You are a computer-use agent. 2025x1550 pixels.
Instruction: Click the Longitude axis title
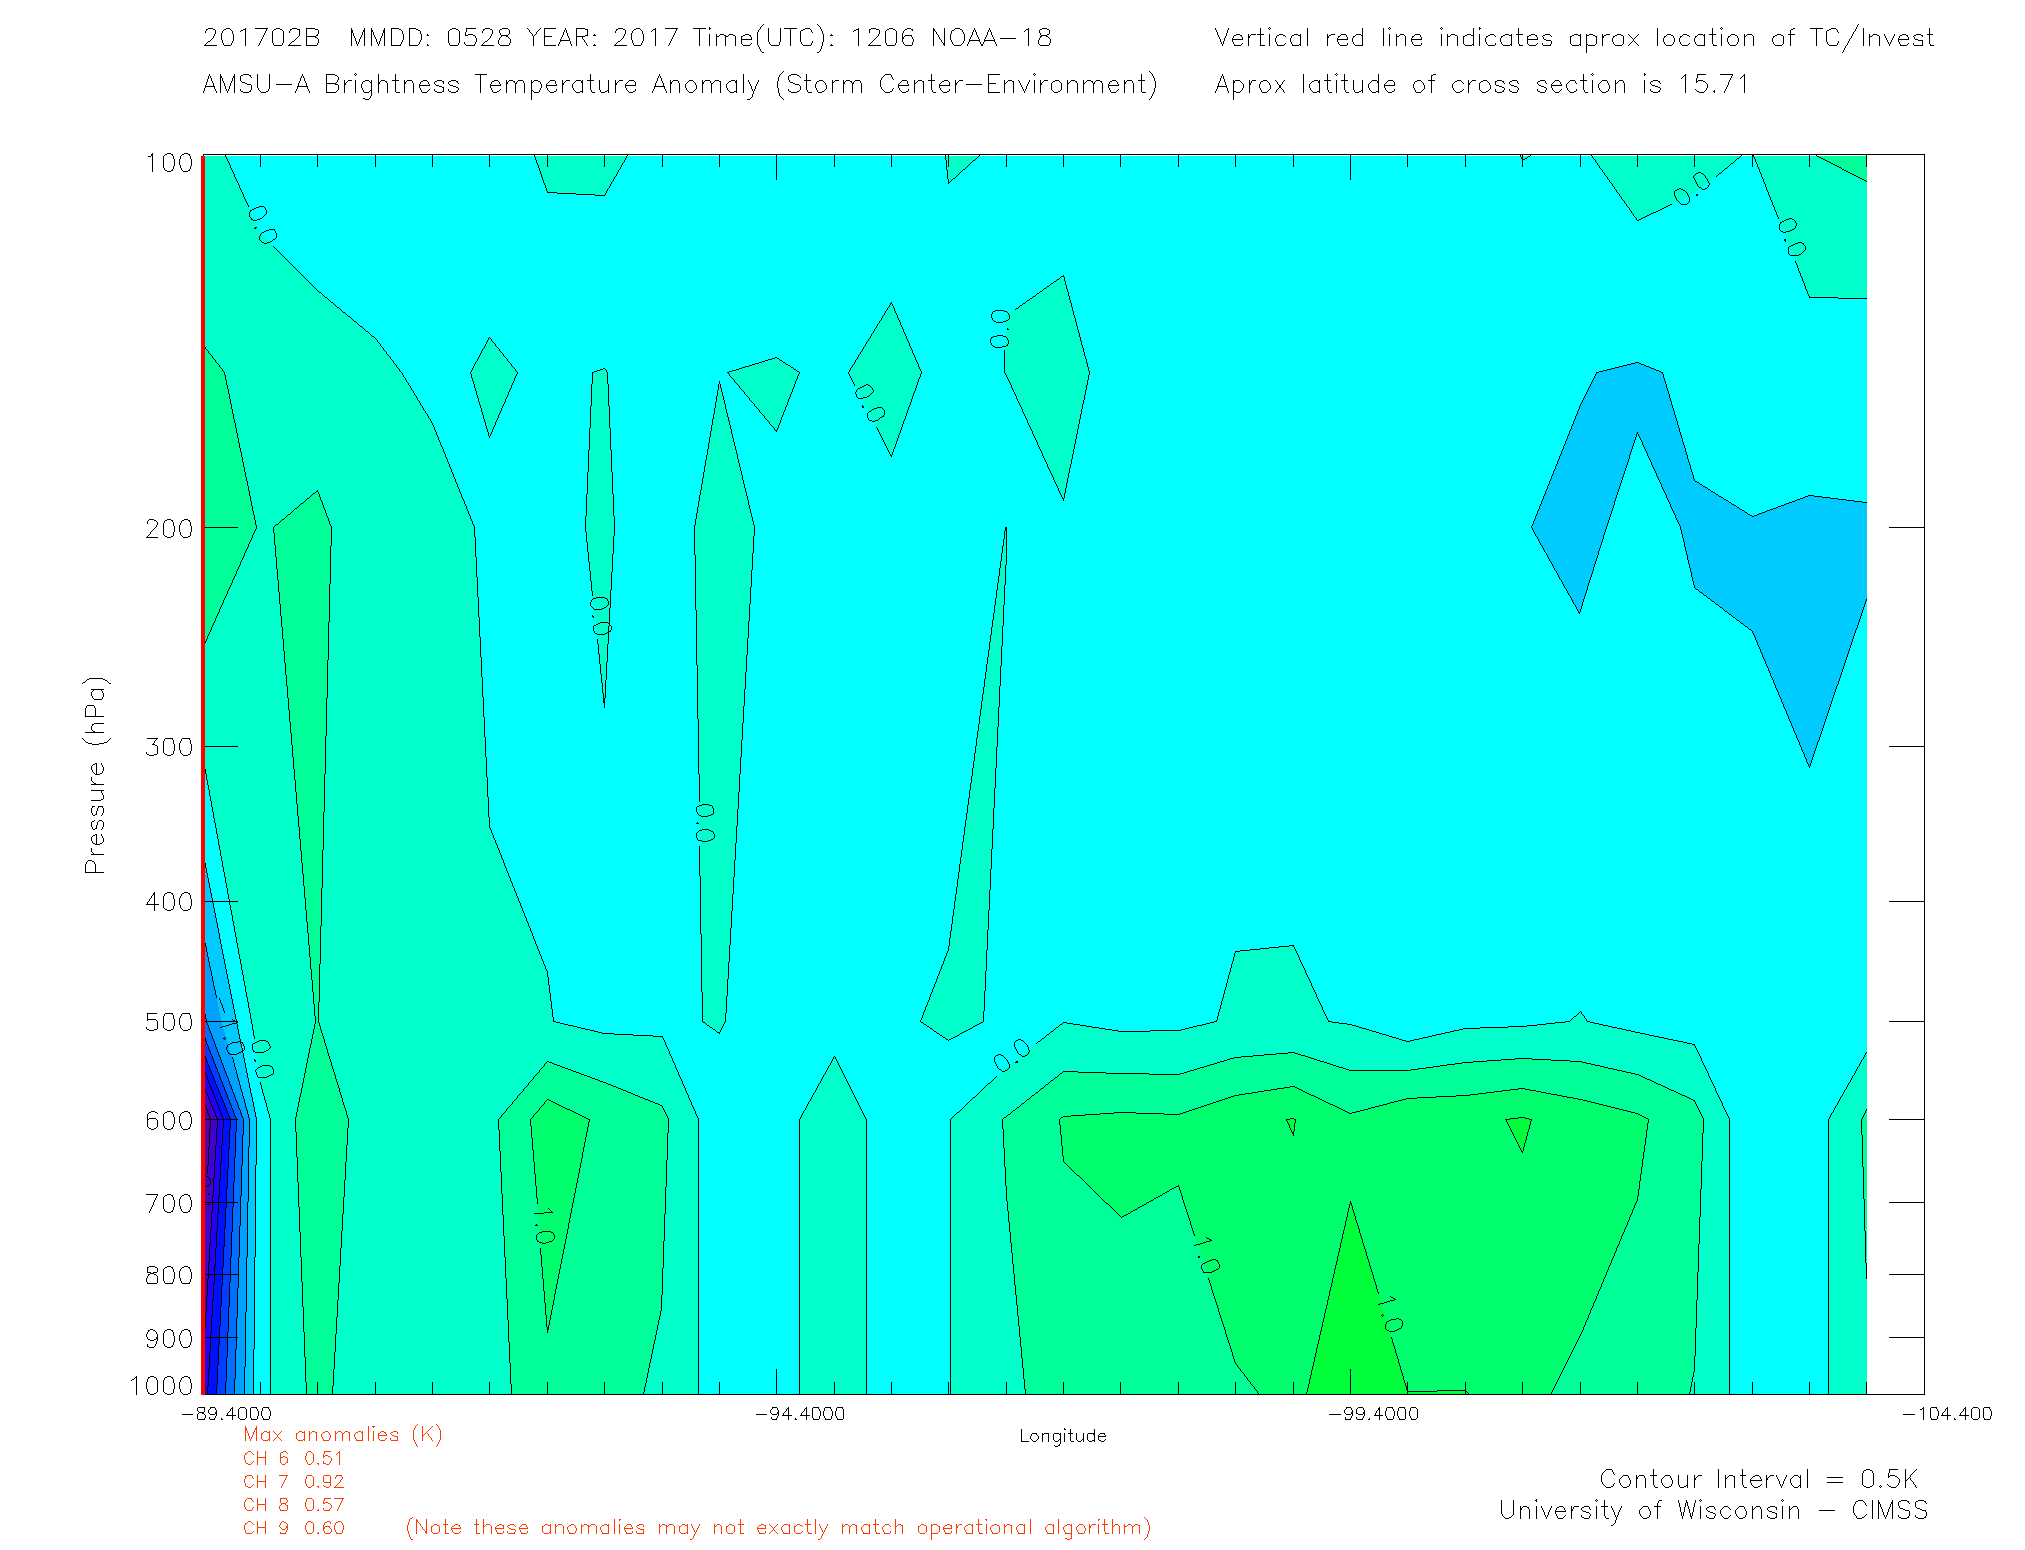click(x=1062, y=1436)
